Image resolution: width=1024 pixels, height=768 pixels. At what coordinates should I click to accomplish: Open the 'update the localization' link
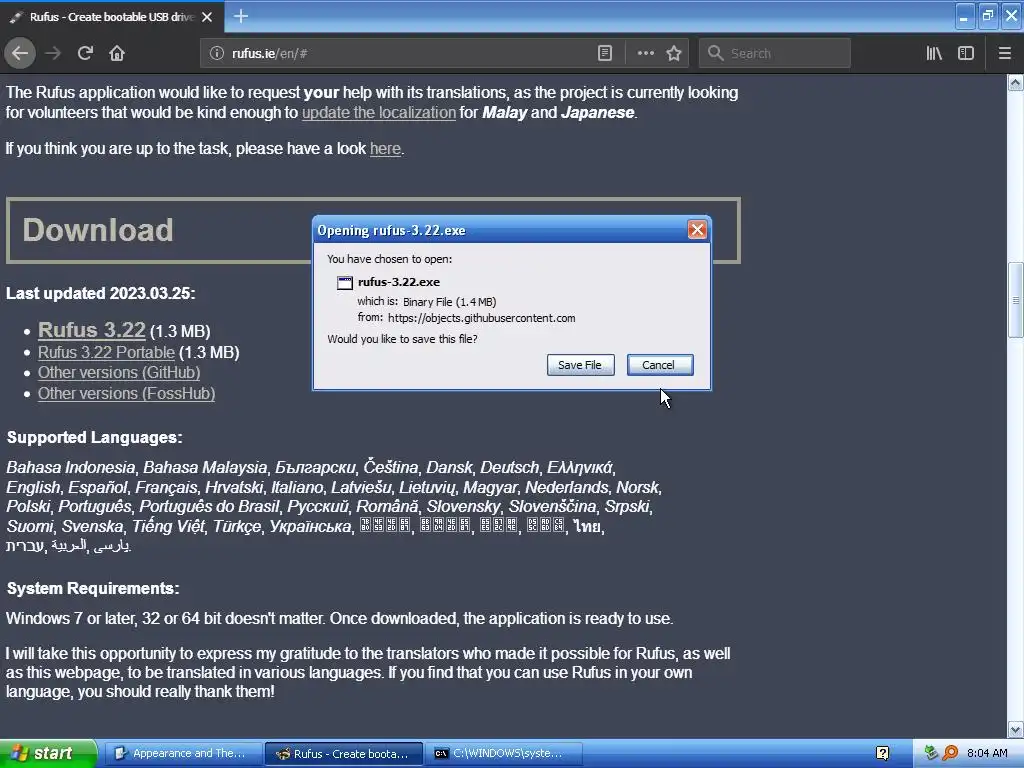click(x=379, y=112)
